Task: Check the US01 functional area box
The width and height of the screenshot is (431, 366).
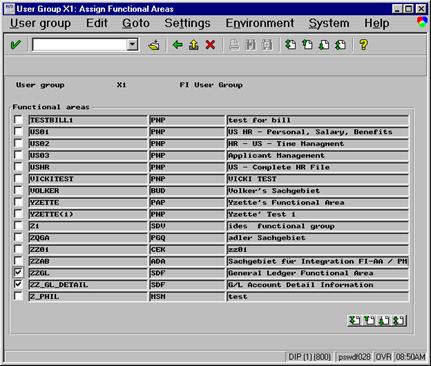Action: click(18, 131)
